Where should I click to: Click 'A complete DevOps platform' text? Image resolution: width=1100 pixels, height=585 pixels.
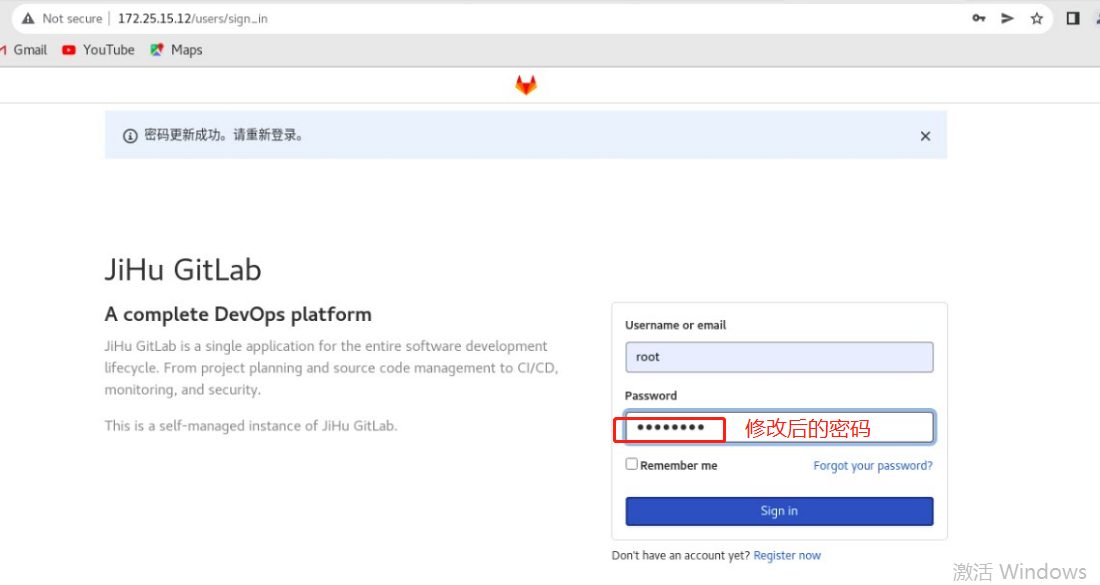(x=238, y=314)
